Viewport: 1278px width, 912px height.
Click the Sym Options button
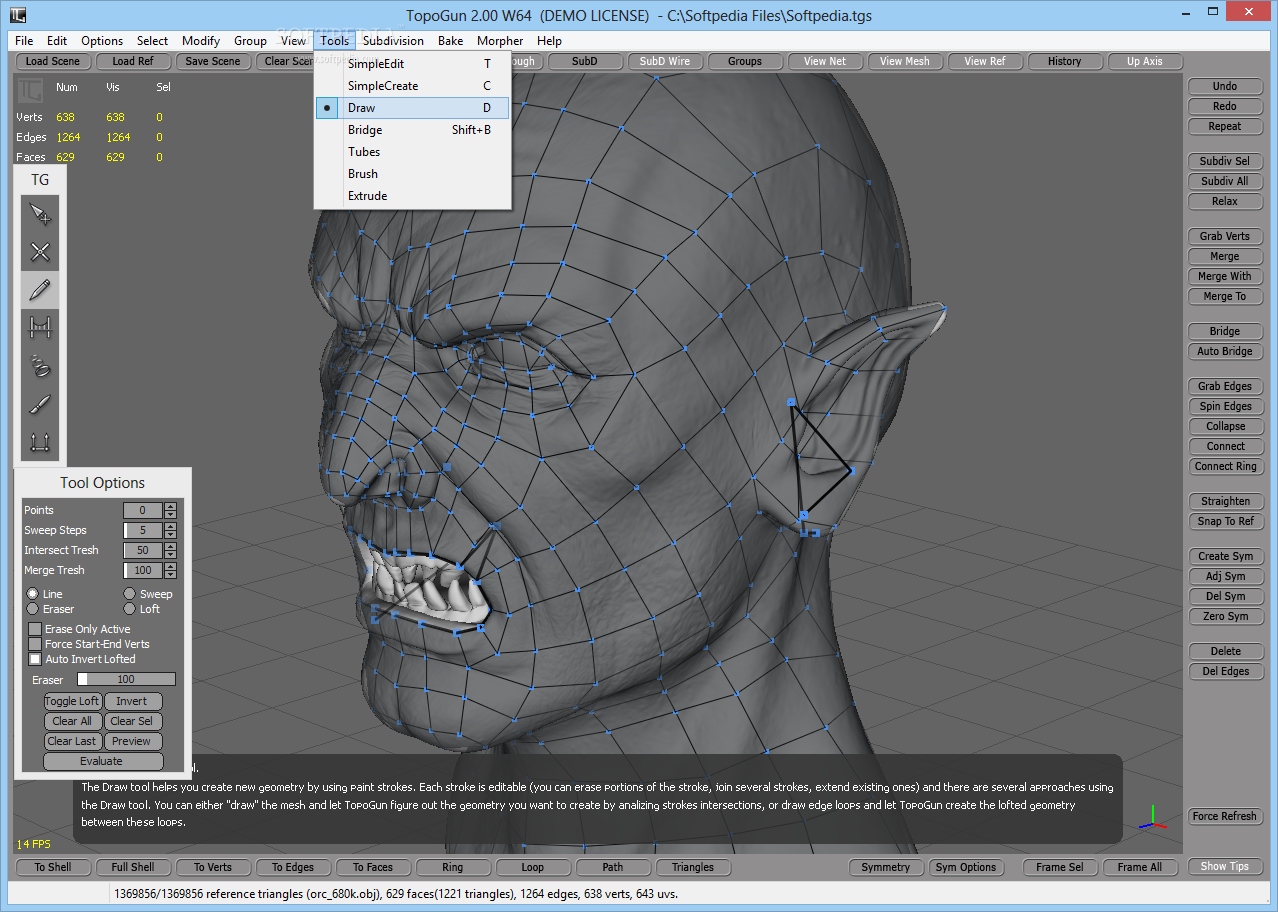[965, 867]
